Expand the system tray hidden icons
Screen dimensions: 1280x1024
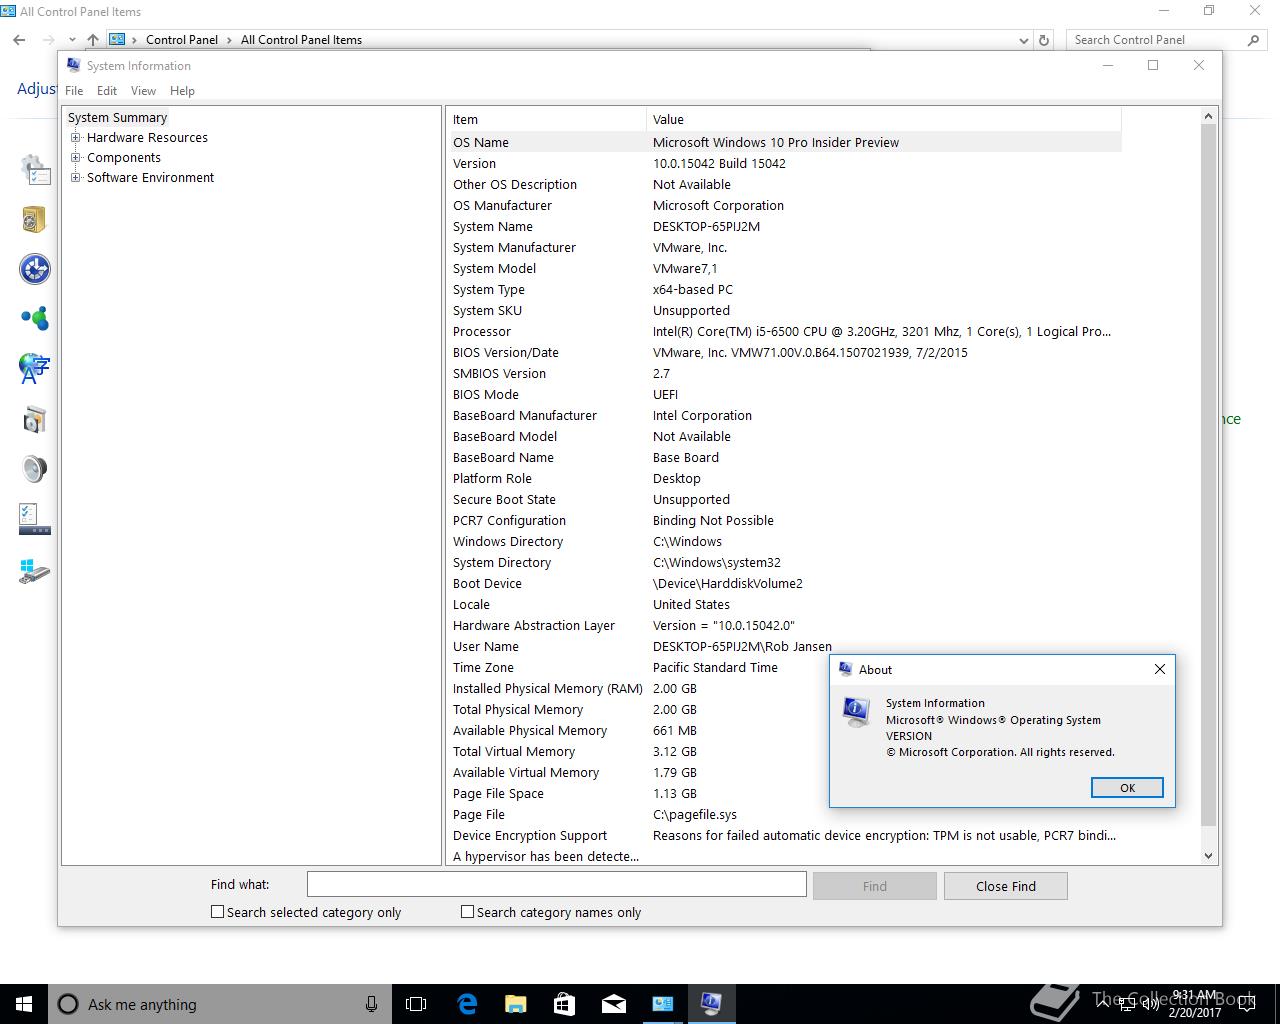[1104, 1004]
